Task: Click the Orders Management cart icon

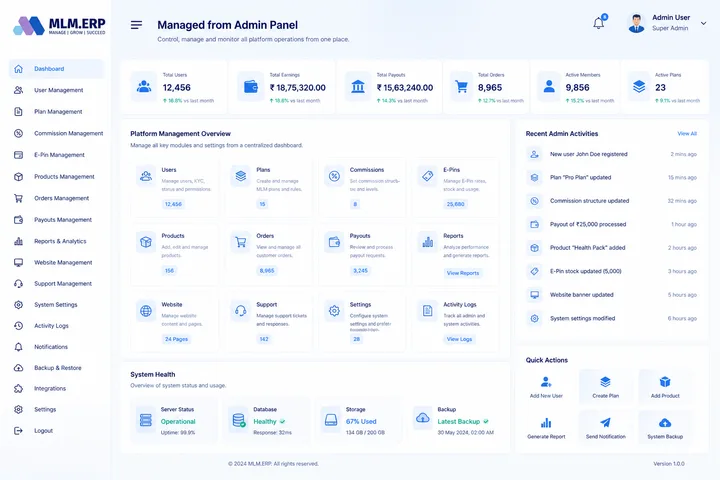Action: [x=18, y=198]
